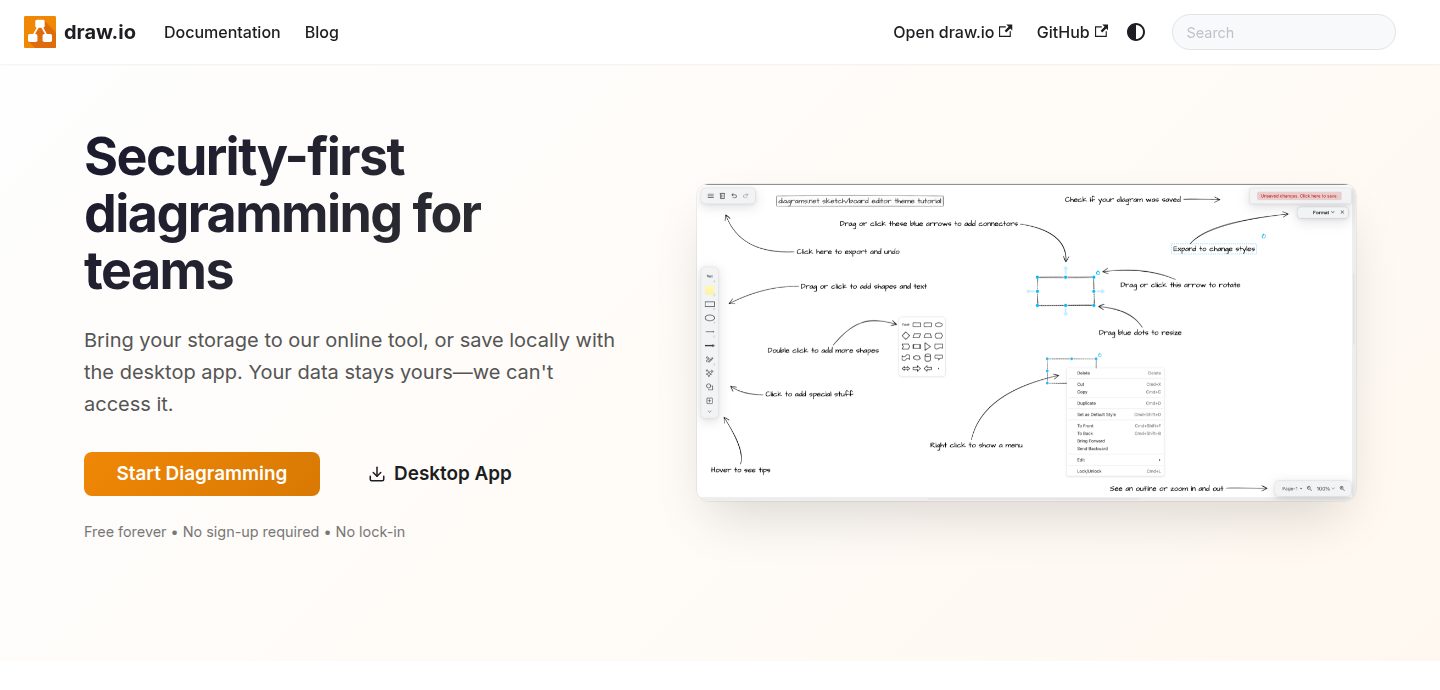Click the editor tutorial screenshot image

point(1026,342)
